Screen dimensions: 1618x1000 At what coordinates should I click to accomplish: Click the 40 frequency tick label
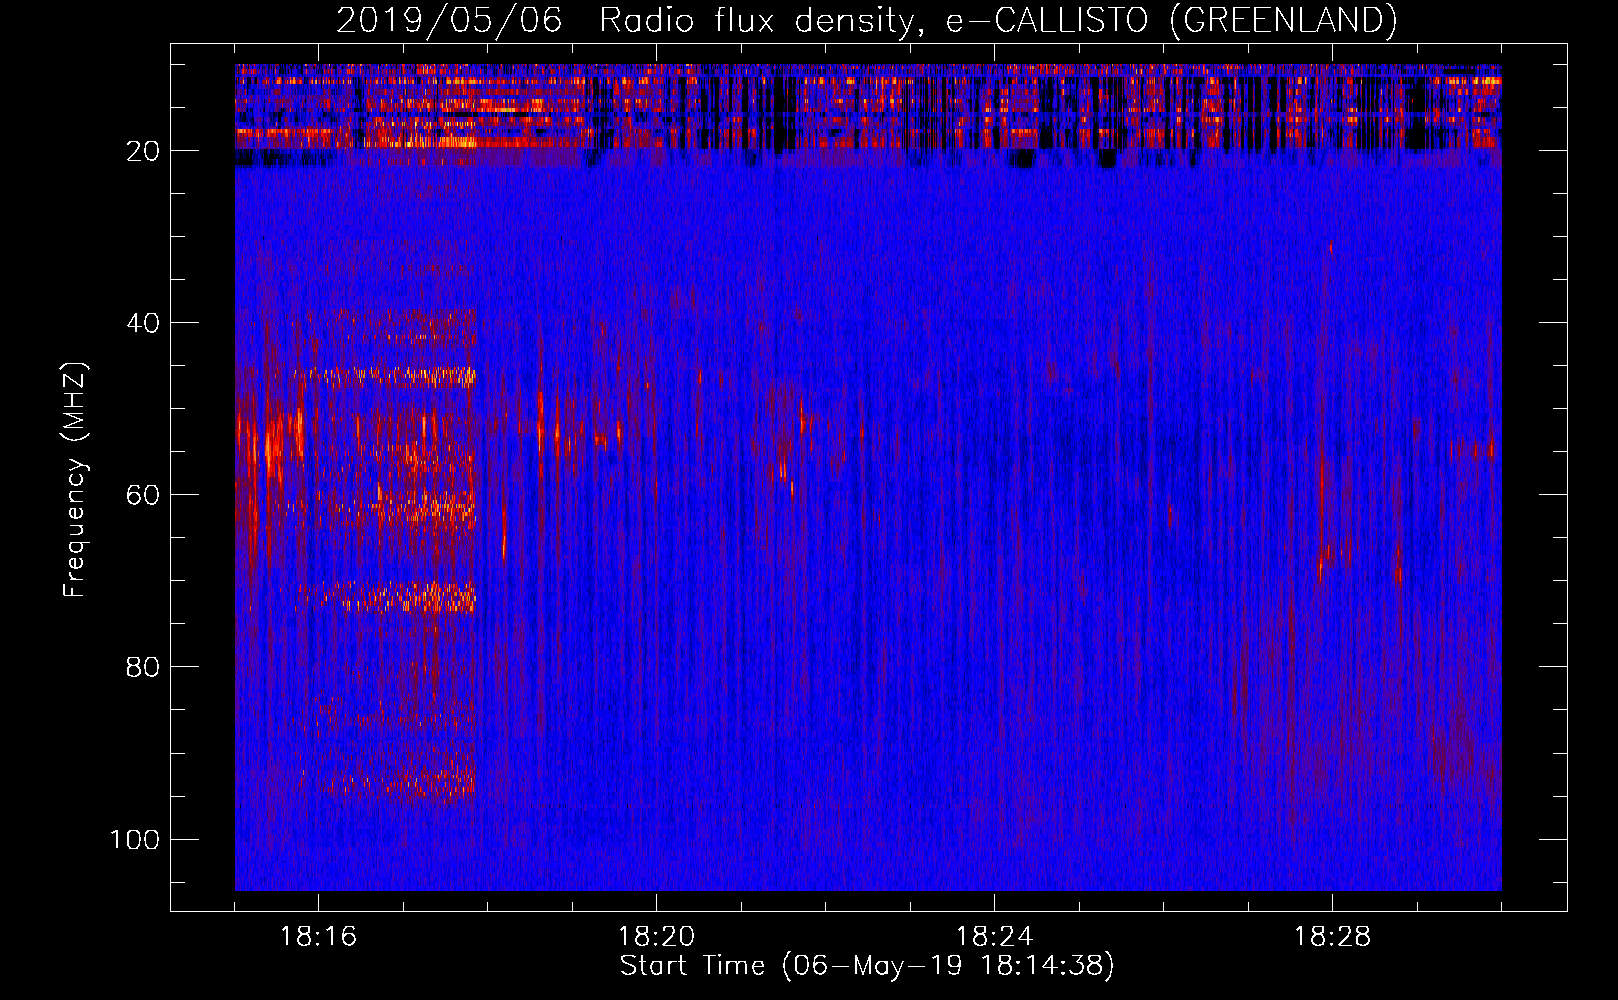tap(144, 323)
